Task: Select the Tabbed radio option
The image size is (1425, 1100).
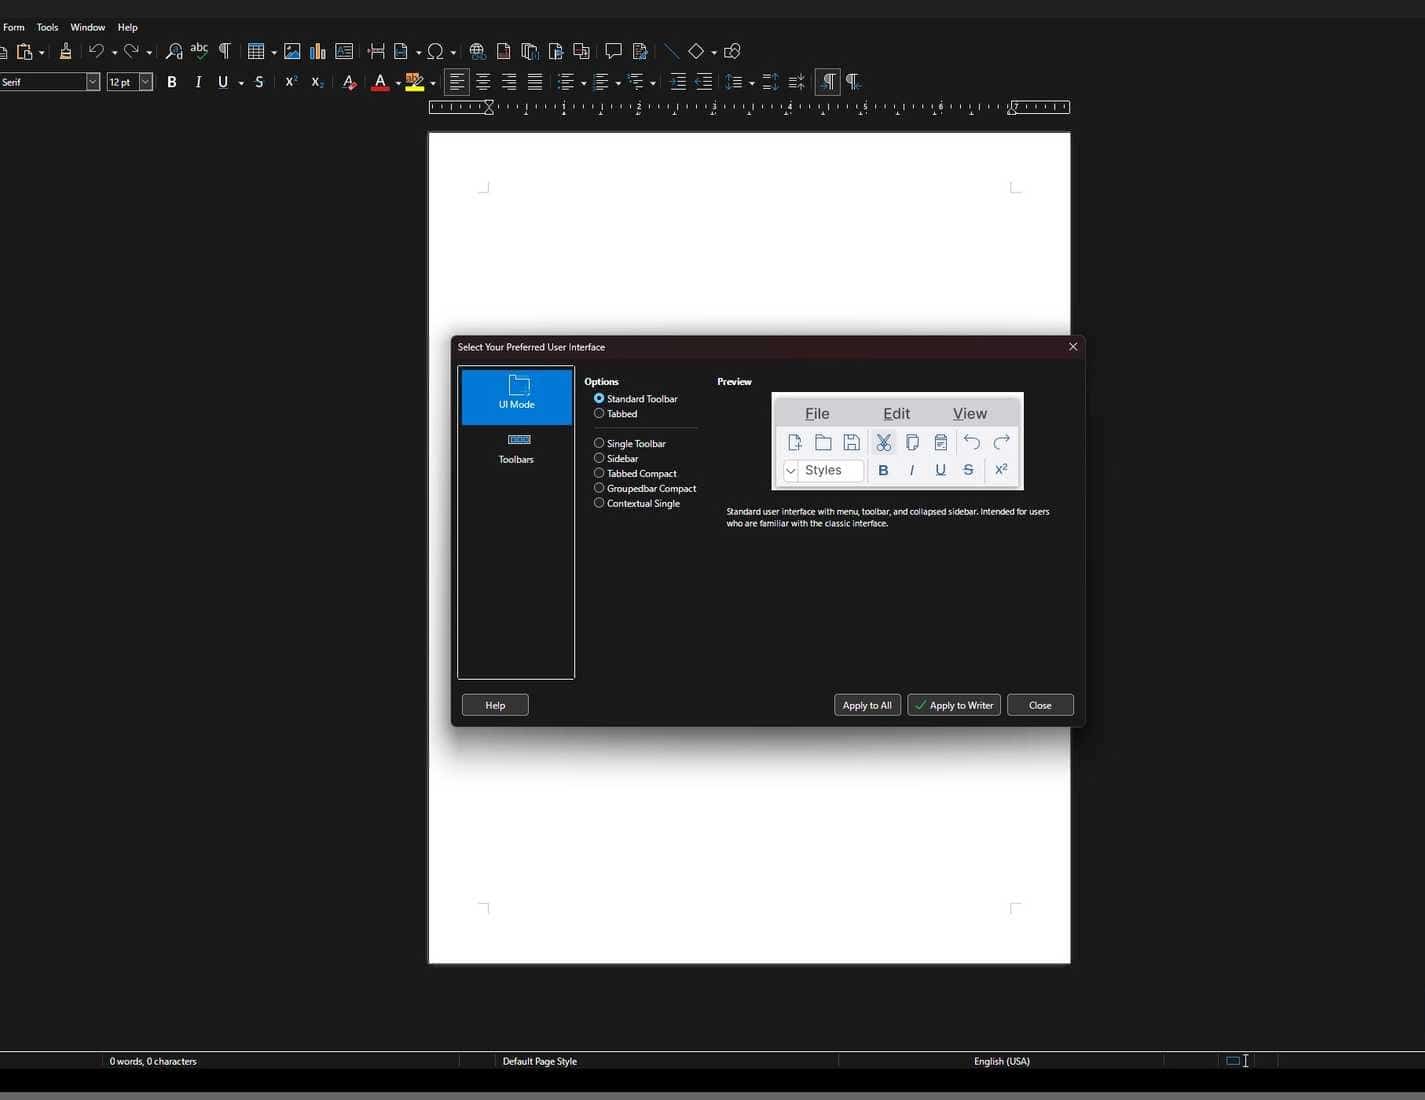Action: pos(616,413)
